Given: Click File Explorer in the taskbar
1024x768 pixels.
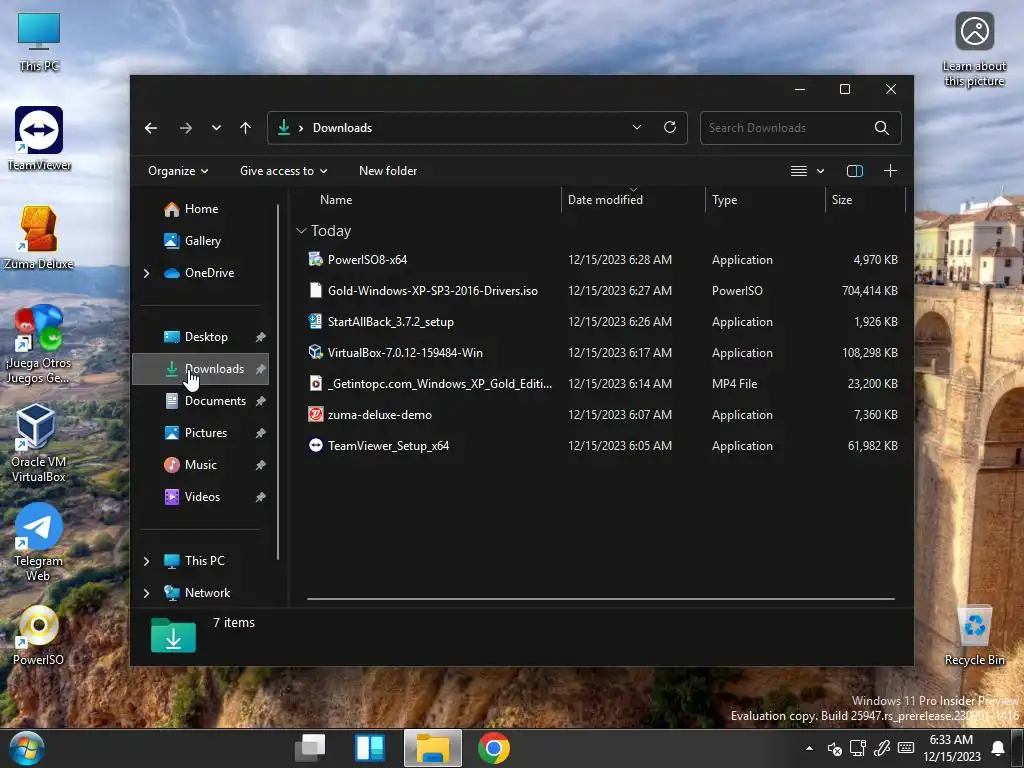Looking at the screenshot, I should click(432, 748).
